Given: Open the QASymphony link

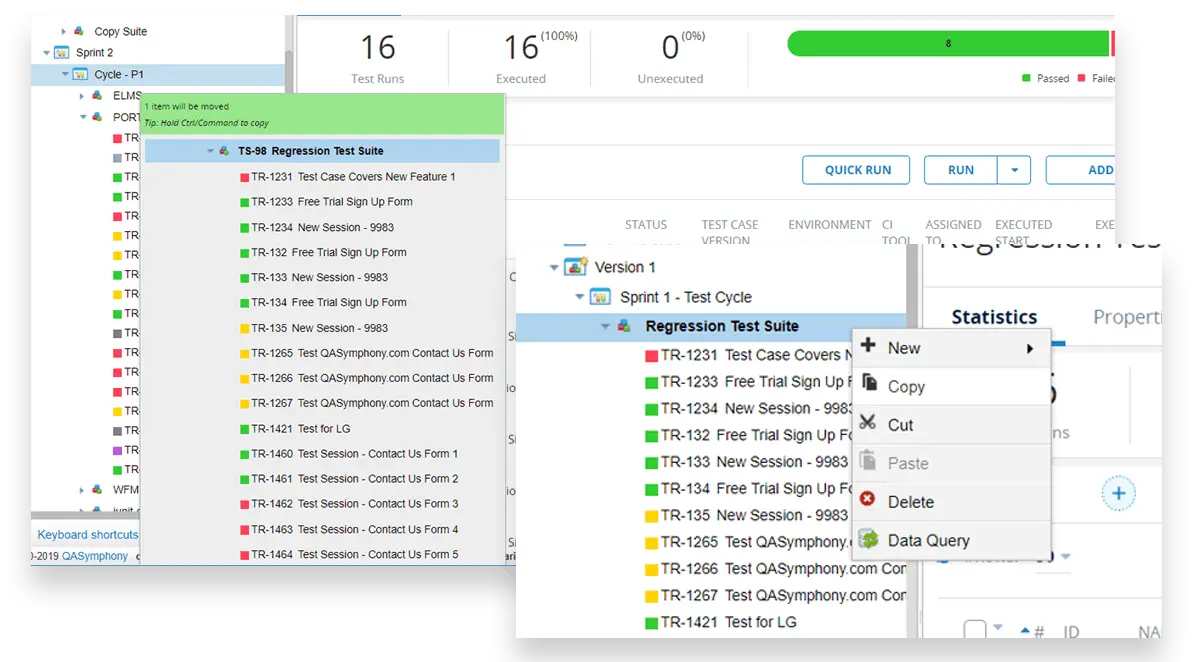Looking at the screenshot, I should [x=95, y=556].
